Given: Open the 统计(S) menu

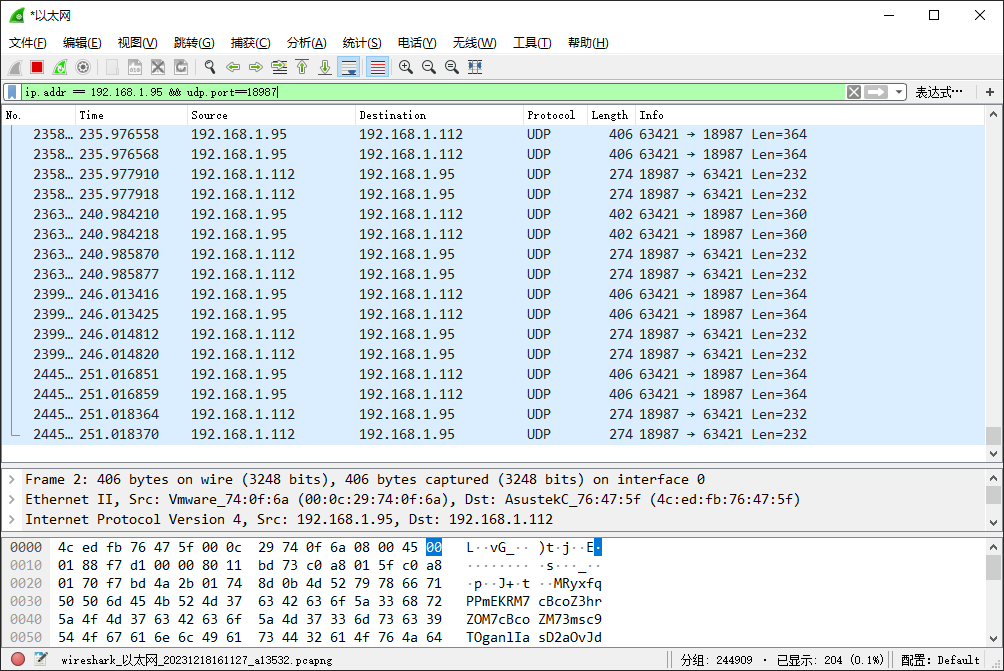Looking at the screenshot, I should 362,42.
